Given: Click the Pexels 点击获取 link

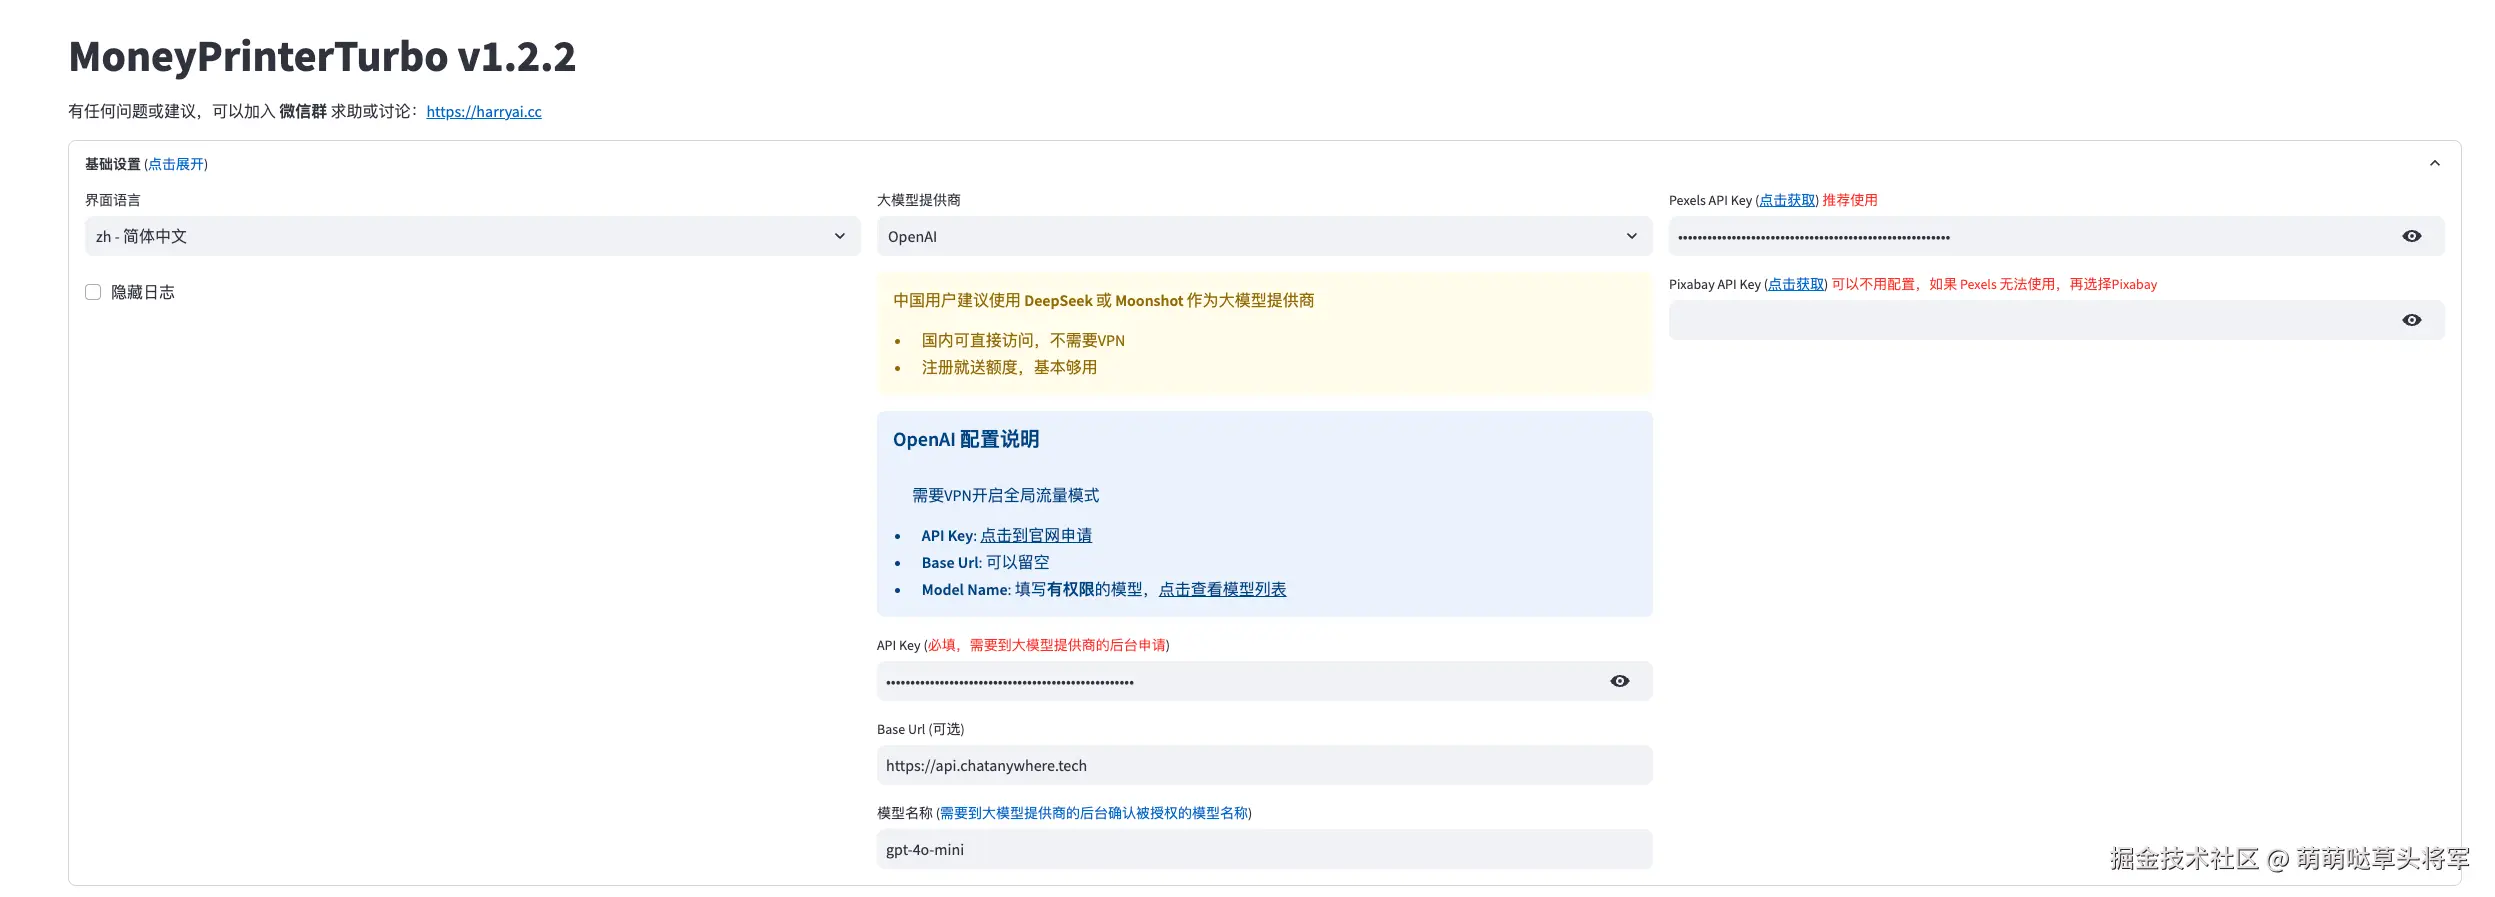Looking at the screenshot, I should pos(1787,200).
